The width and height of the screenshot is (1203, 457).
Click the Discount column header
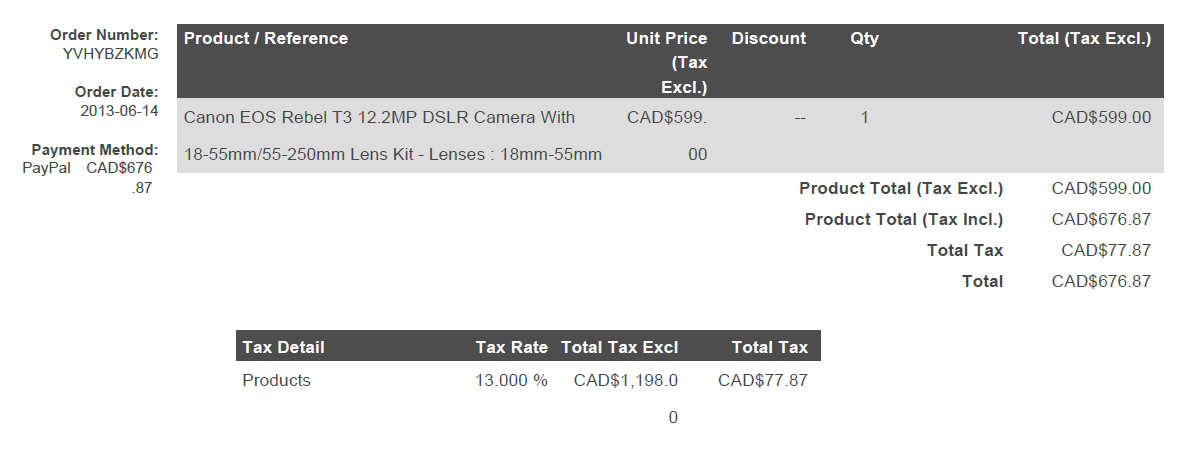(768, 39)
